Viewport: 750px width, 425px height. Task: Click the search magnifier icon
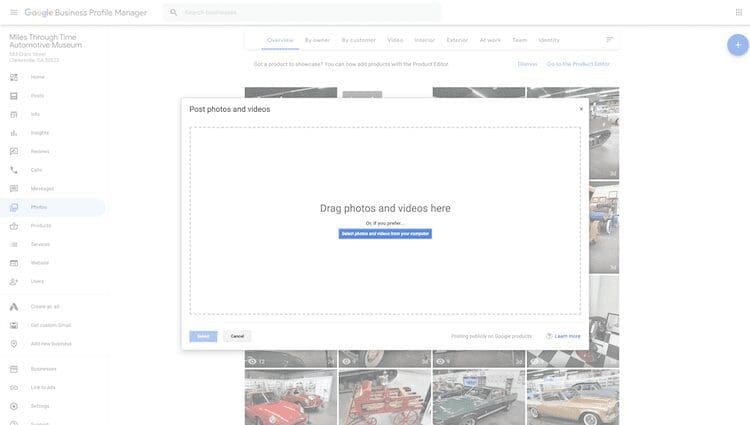[x=174, y=12]
